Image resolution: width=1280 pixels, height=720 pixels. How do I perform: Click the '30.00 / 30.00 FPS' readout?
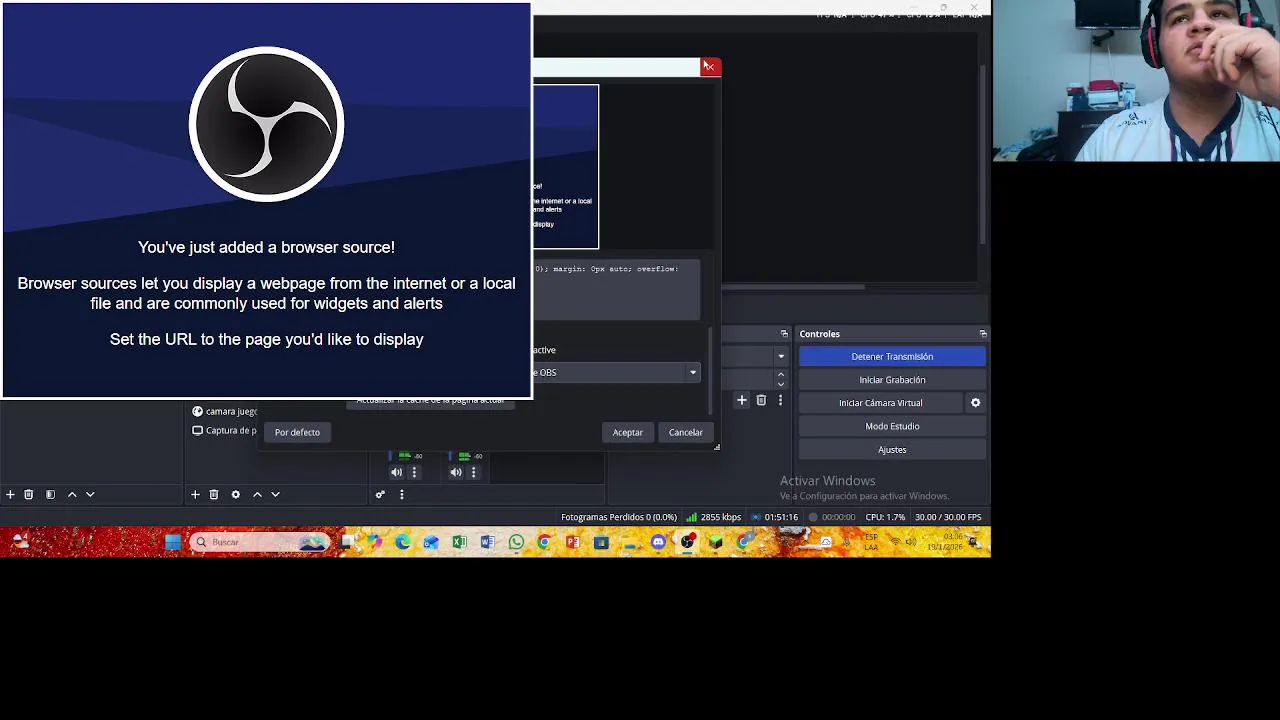(948, 517)
